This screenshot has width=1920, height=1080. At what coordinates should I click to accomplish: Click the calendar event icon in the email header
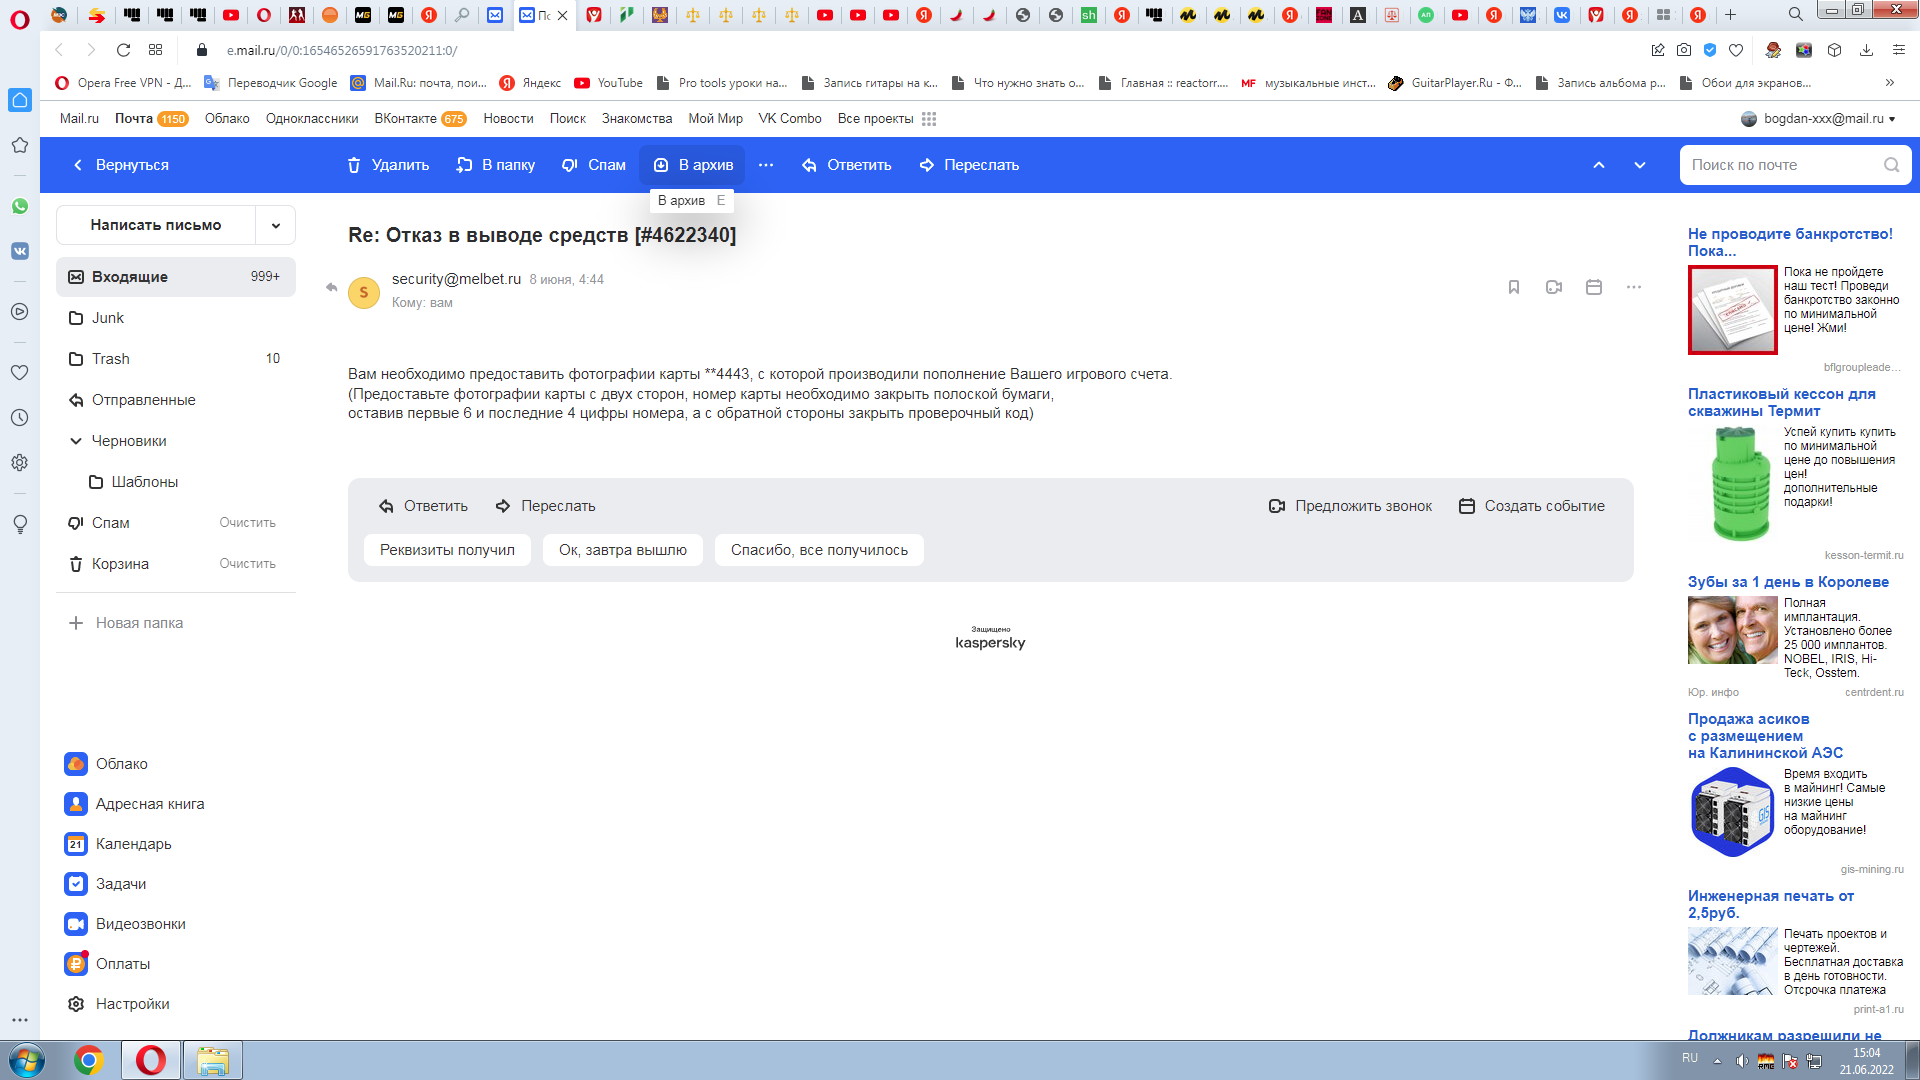[1594, 287]
